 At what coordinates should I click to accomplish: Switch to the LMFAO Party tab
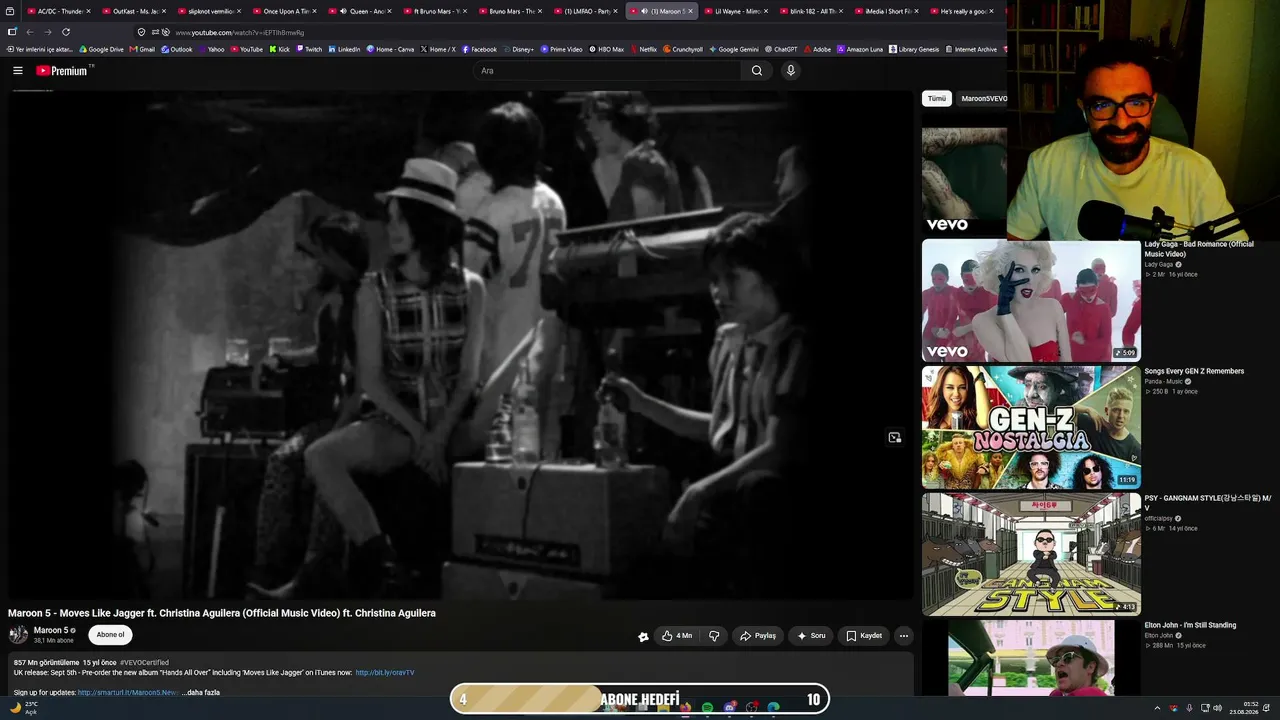[x=586, y=11]
